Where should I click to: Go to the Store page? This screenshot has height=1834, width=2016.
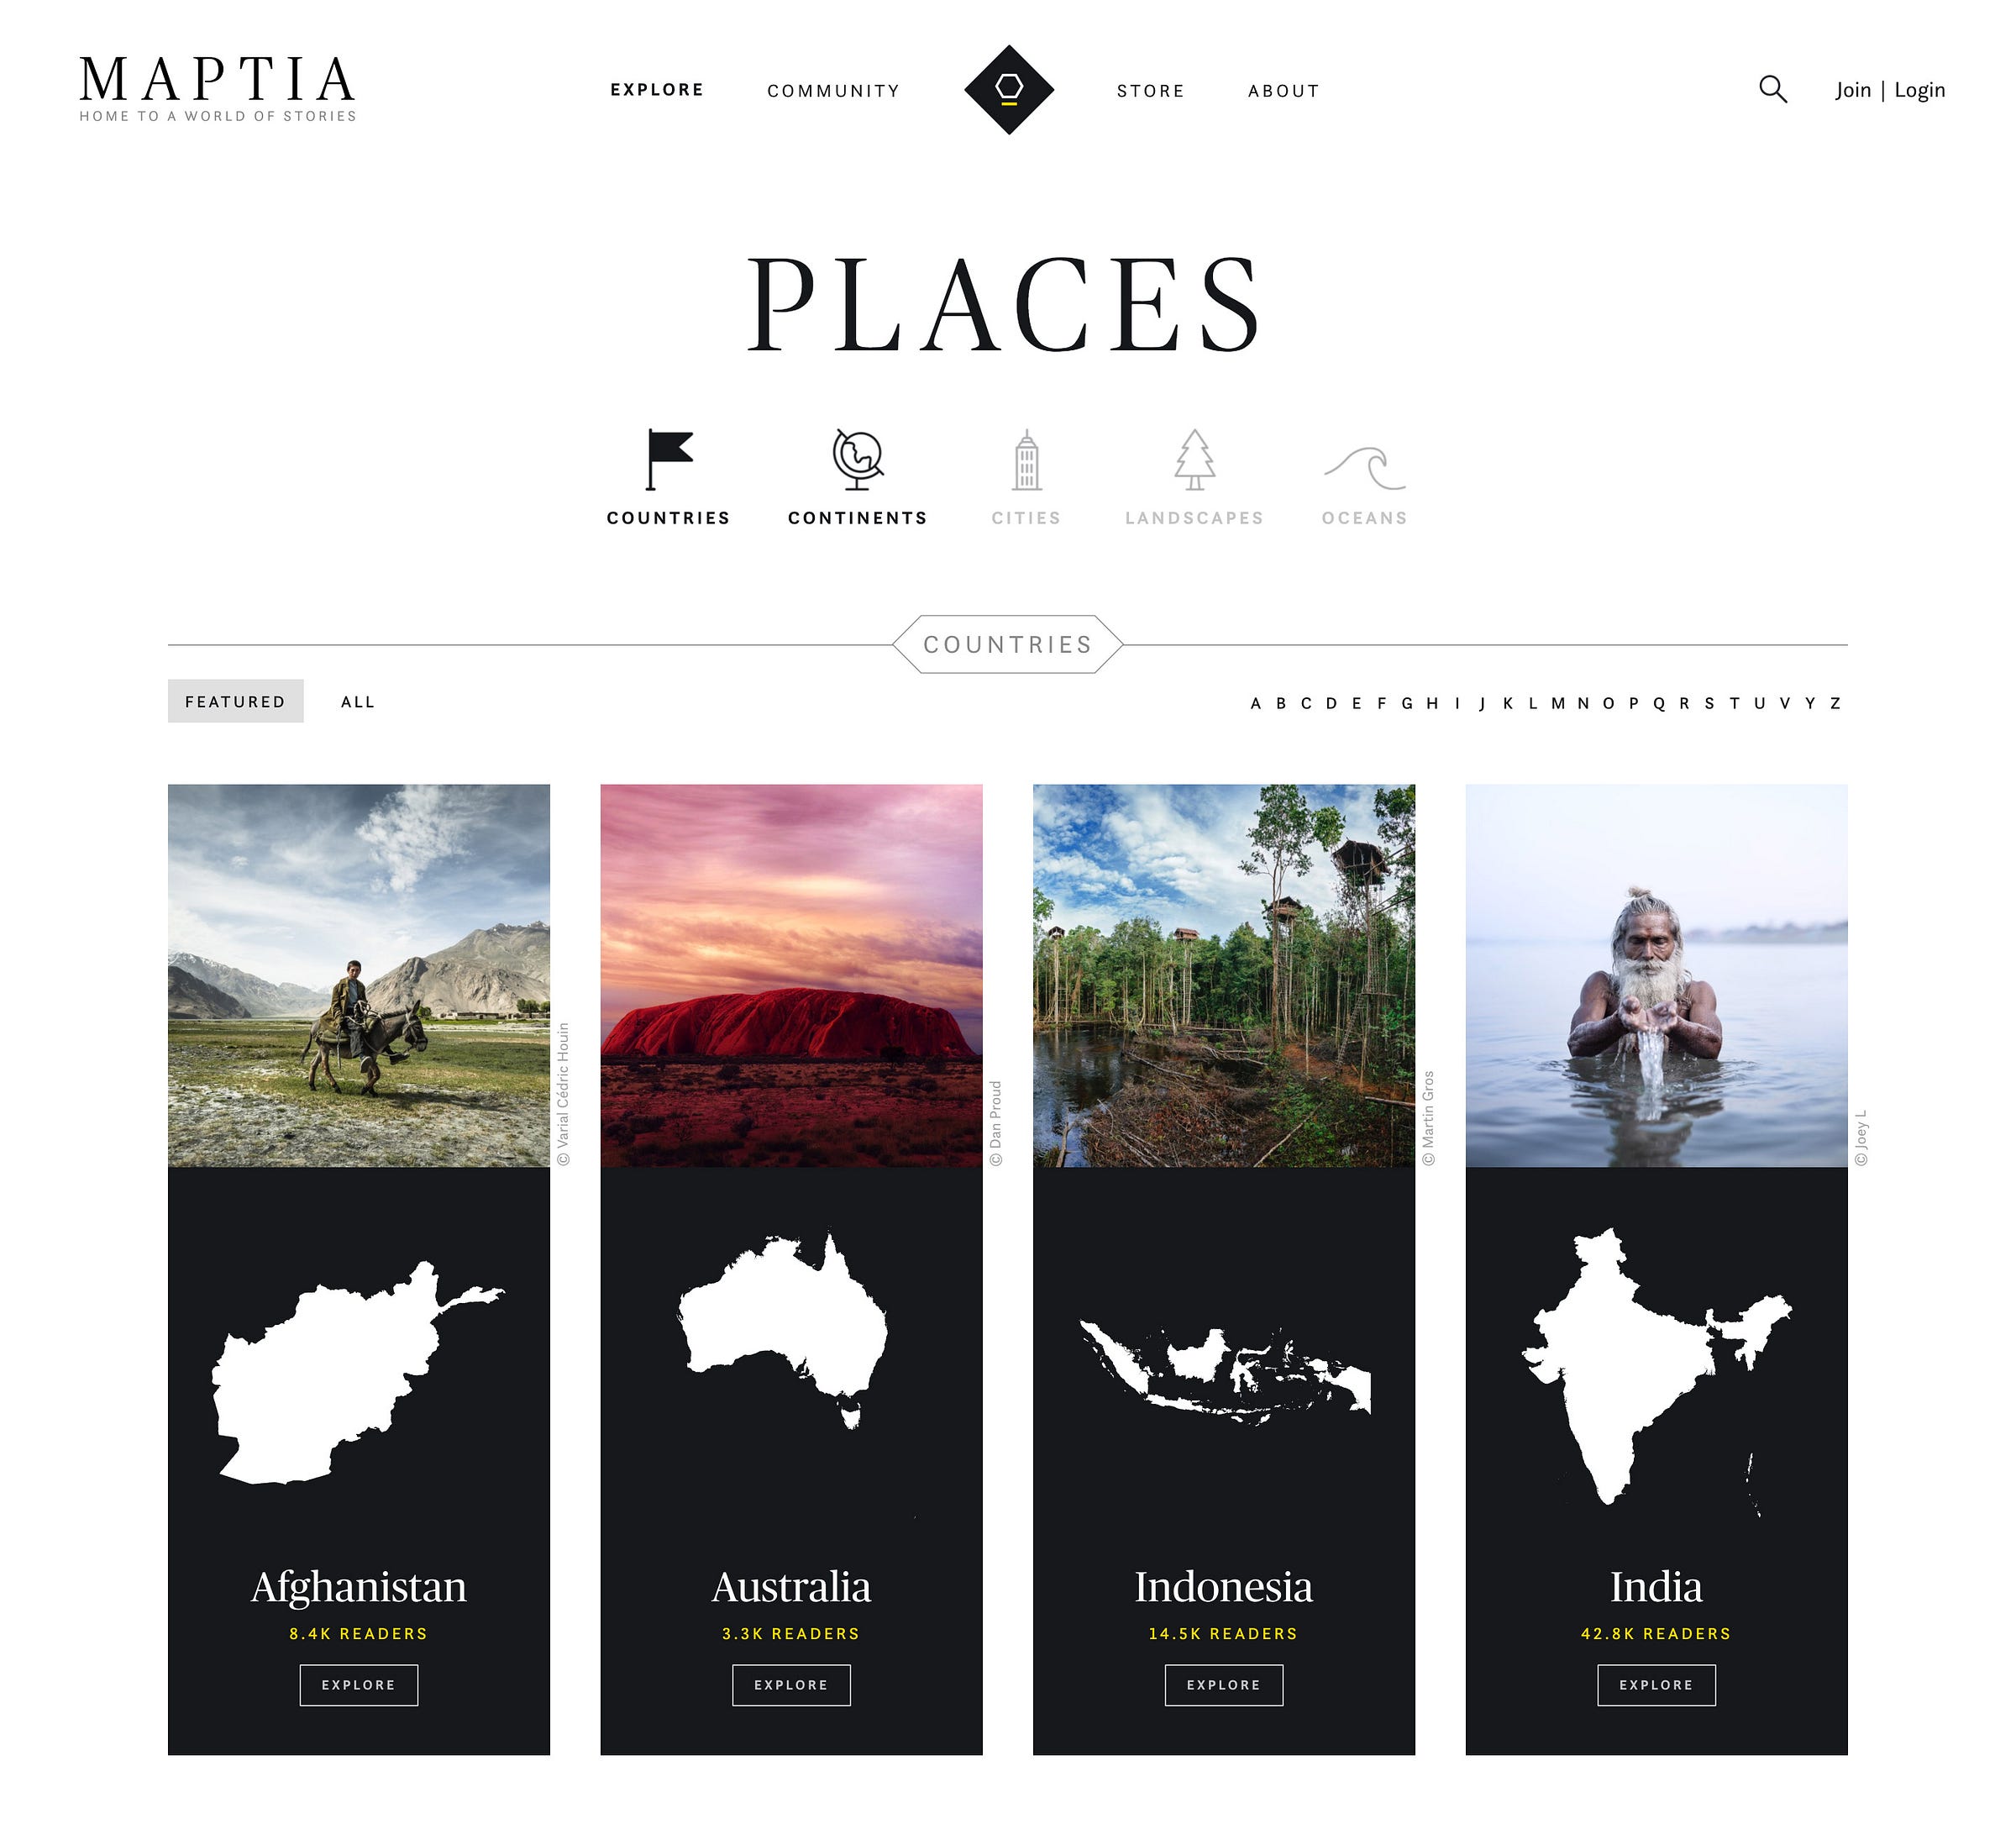[1150, 91]
